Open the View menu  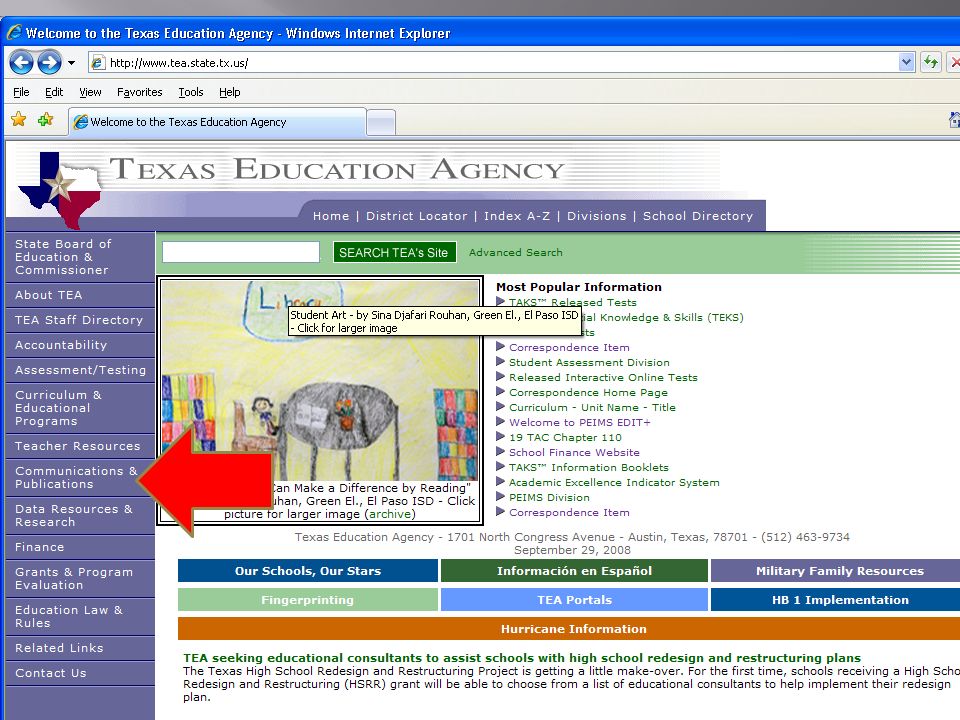(90, 92)
